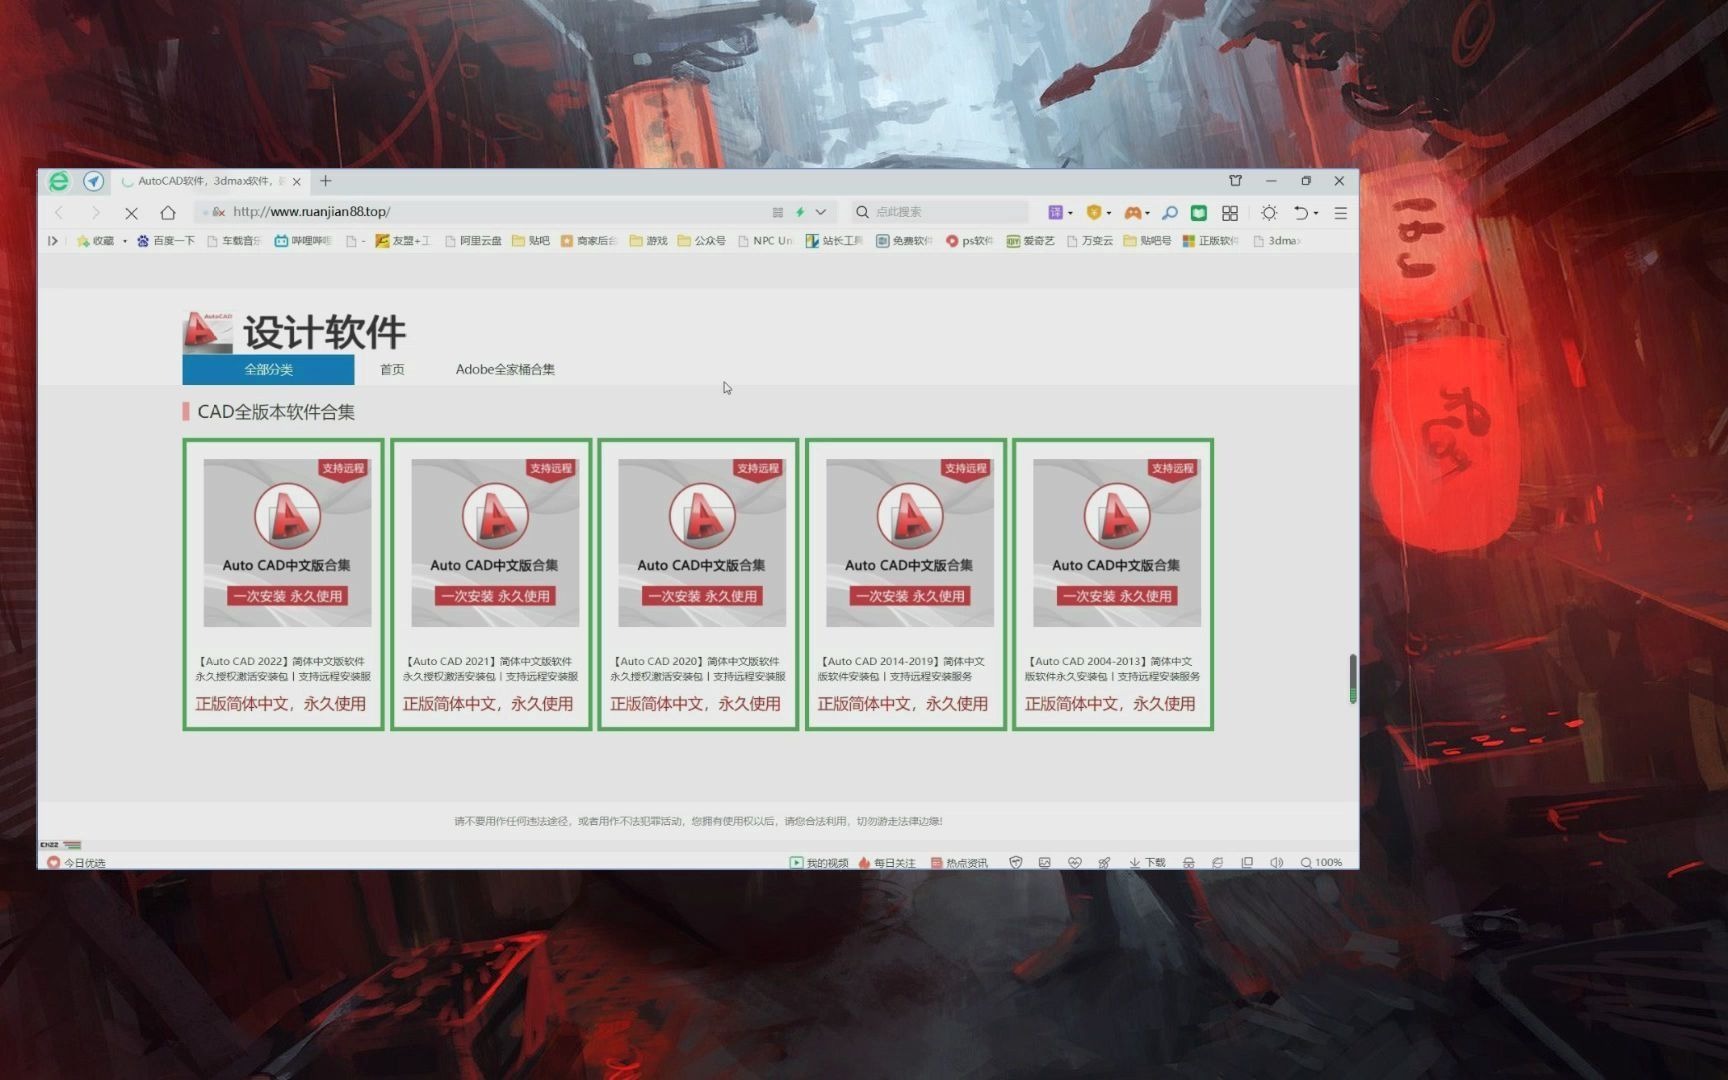The height and width of the screenshot is (1080, 1728).
Task: Open the 贴吧 bookmark folder
Action: click(x=531, y=241)
